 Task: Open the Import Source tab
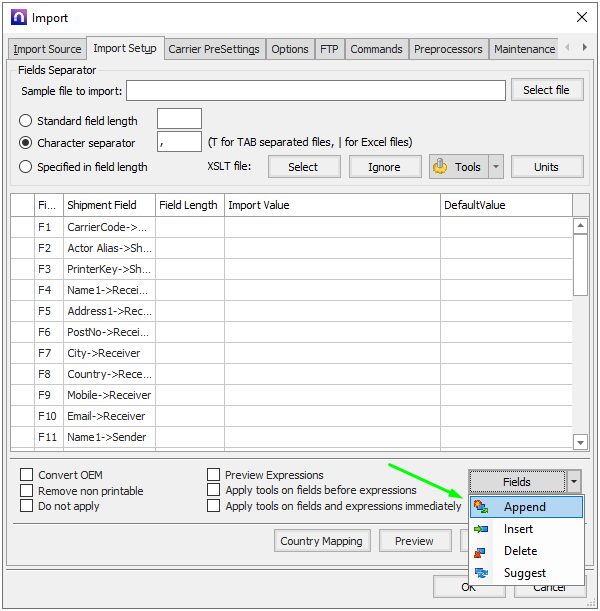click(x=47, y=49)
